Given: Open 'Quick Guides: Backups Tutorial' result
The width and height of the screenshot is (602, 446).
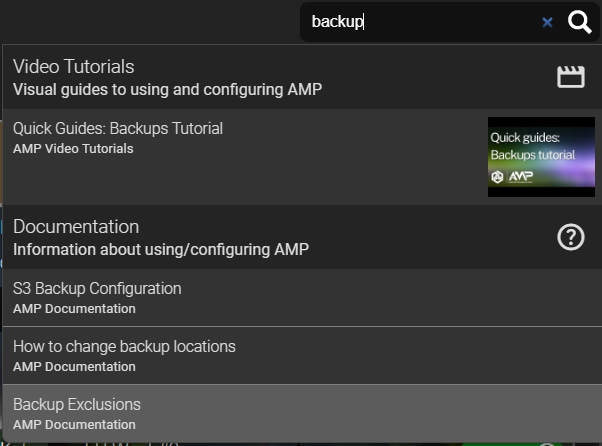Looking at the screenshot, I should pyautogui.click(x=303, y=157).
